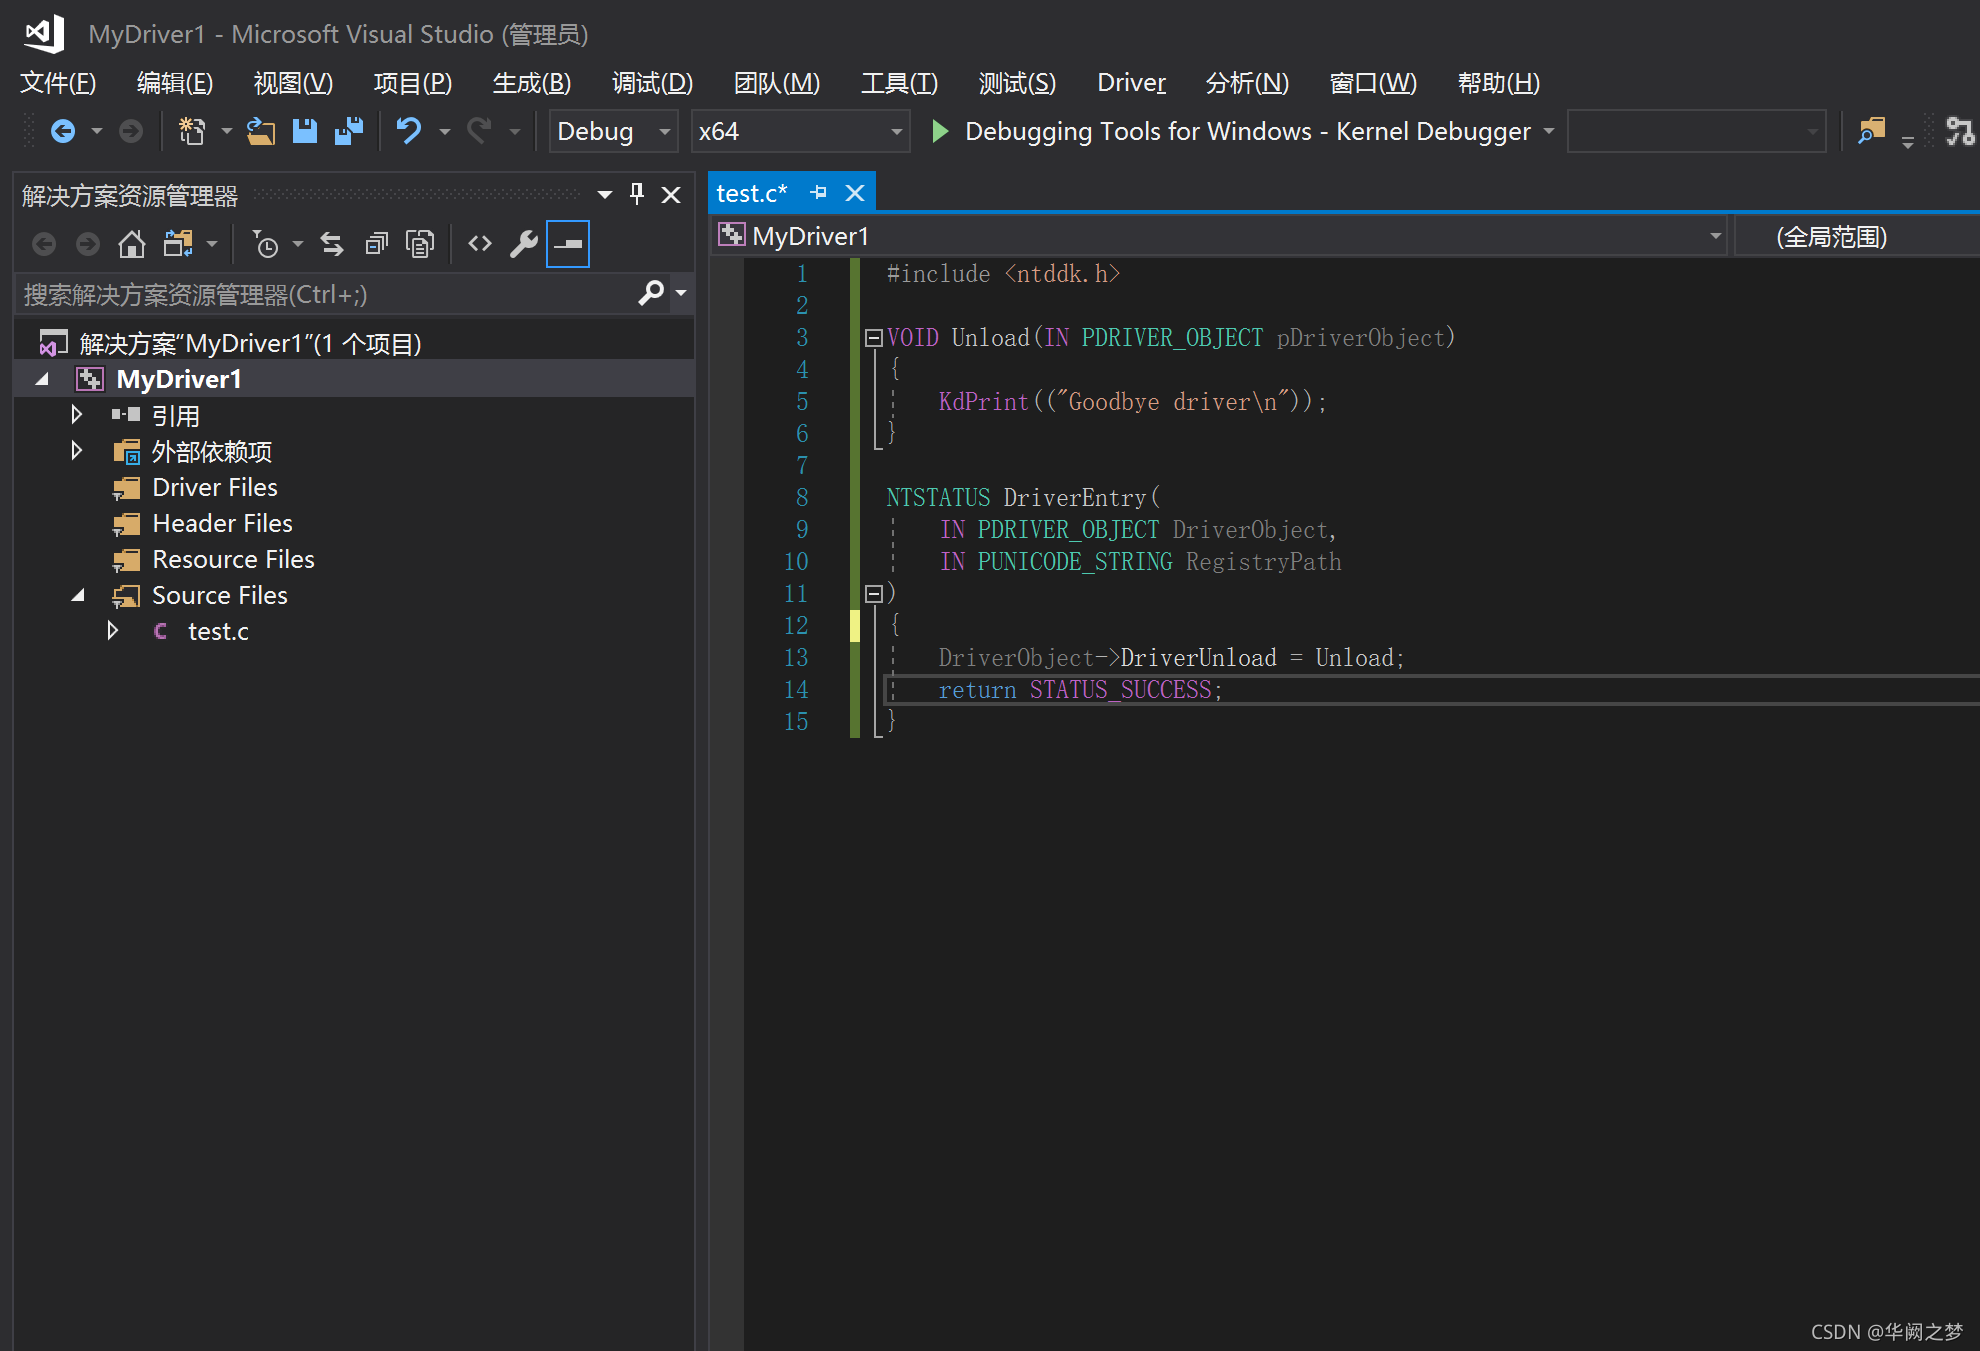The width and height of the screenshot is (1980, 1351).
Task: Click the Save file icon
Action: [304, 131]
